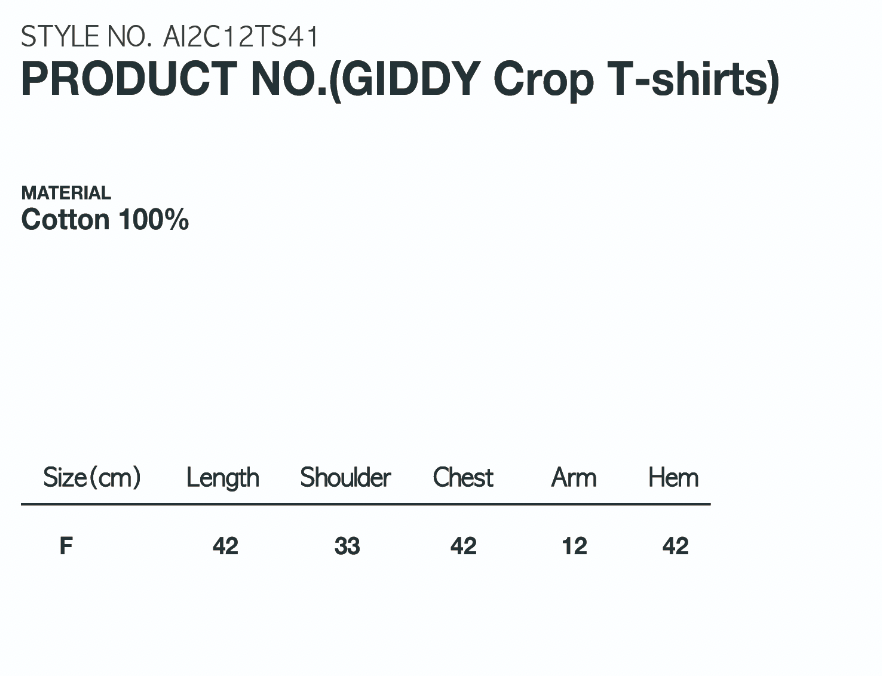Click the Hem value 42

[676, 546]
